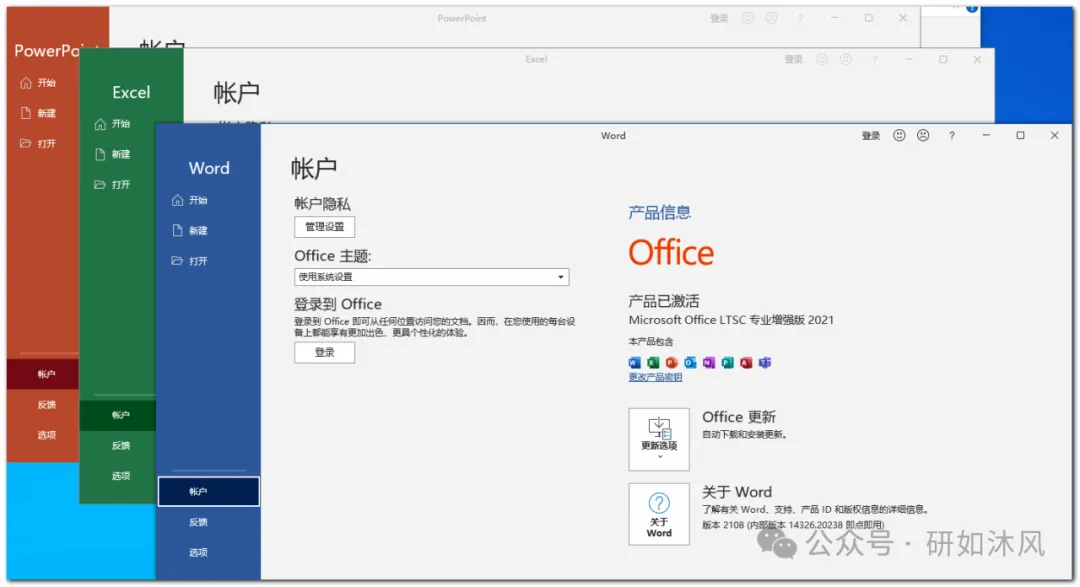Click the Excel app icon under 本产品包含

click(x=653, y=362)
